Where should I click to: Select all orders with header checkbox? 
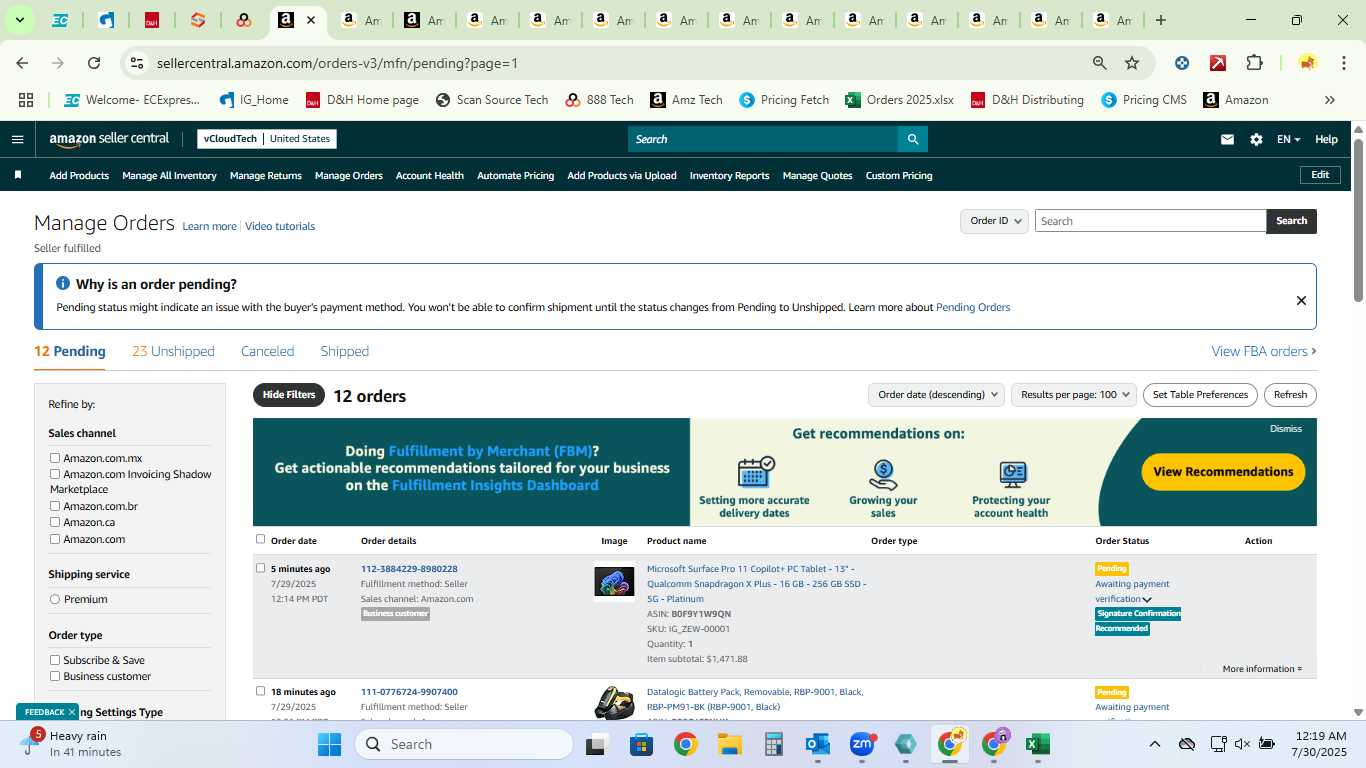261,539
